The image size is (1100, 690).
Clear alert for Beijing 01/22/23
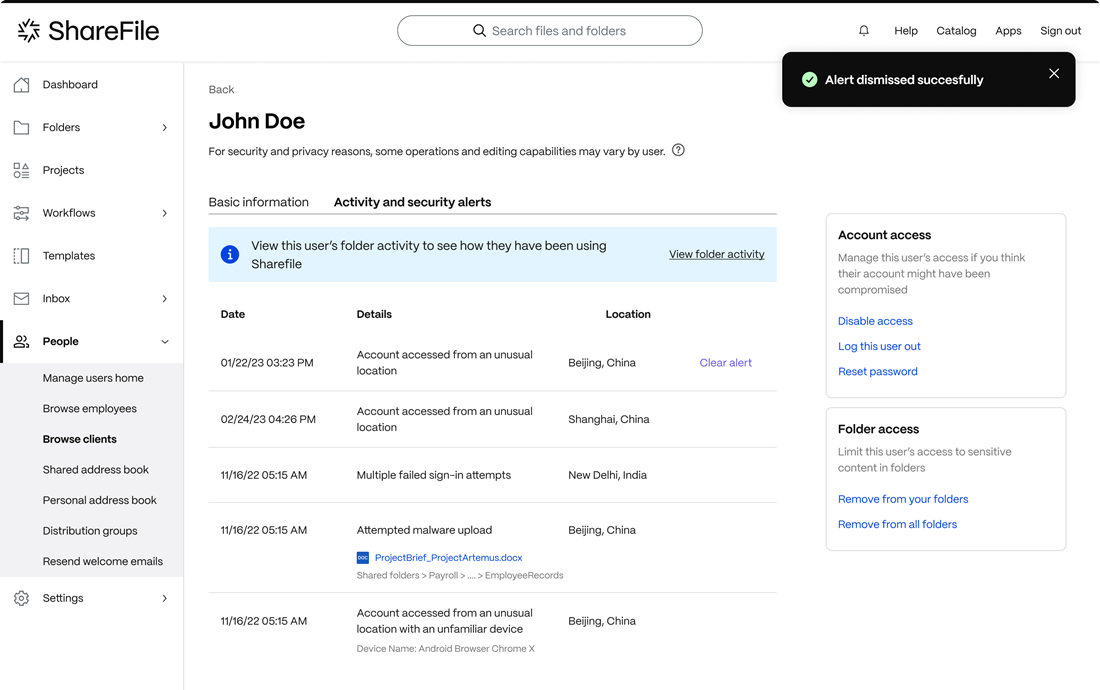(x=725, y=363)
